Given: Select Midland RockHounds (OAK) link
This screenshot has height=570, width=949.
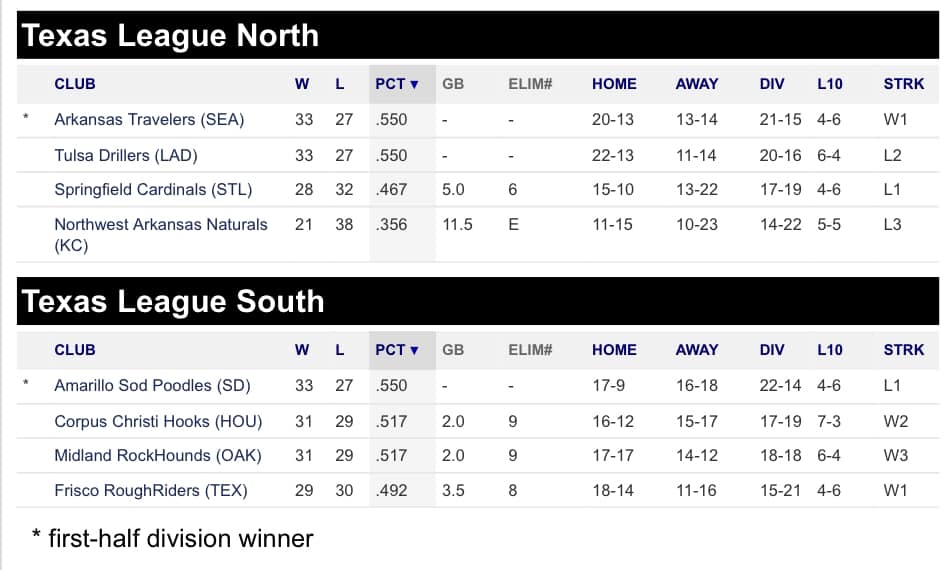Looking at the screenshot, I should (x=158, y=456).
